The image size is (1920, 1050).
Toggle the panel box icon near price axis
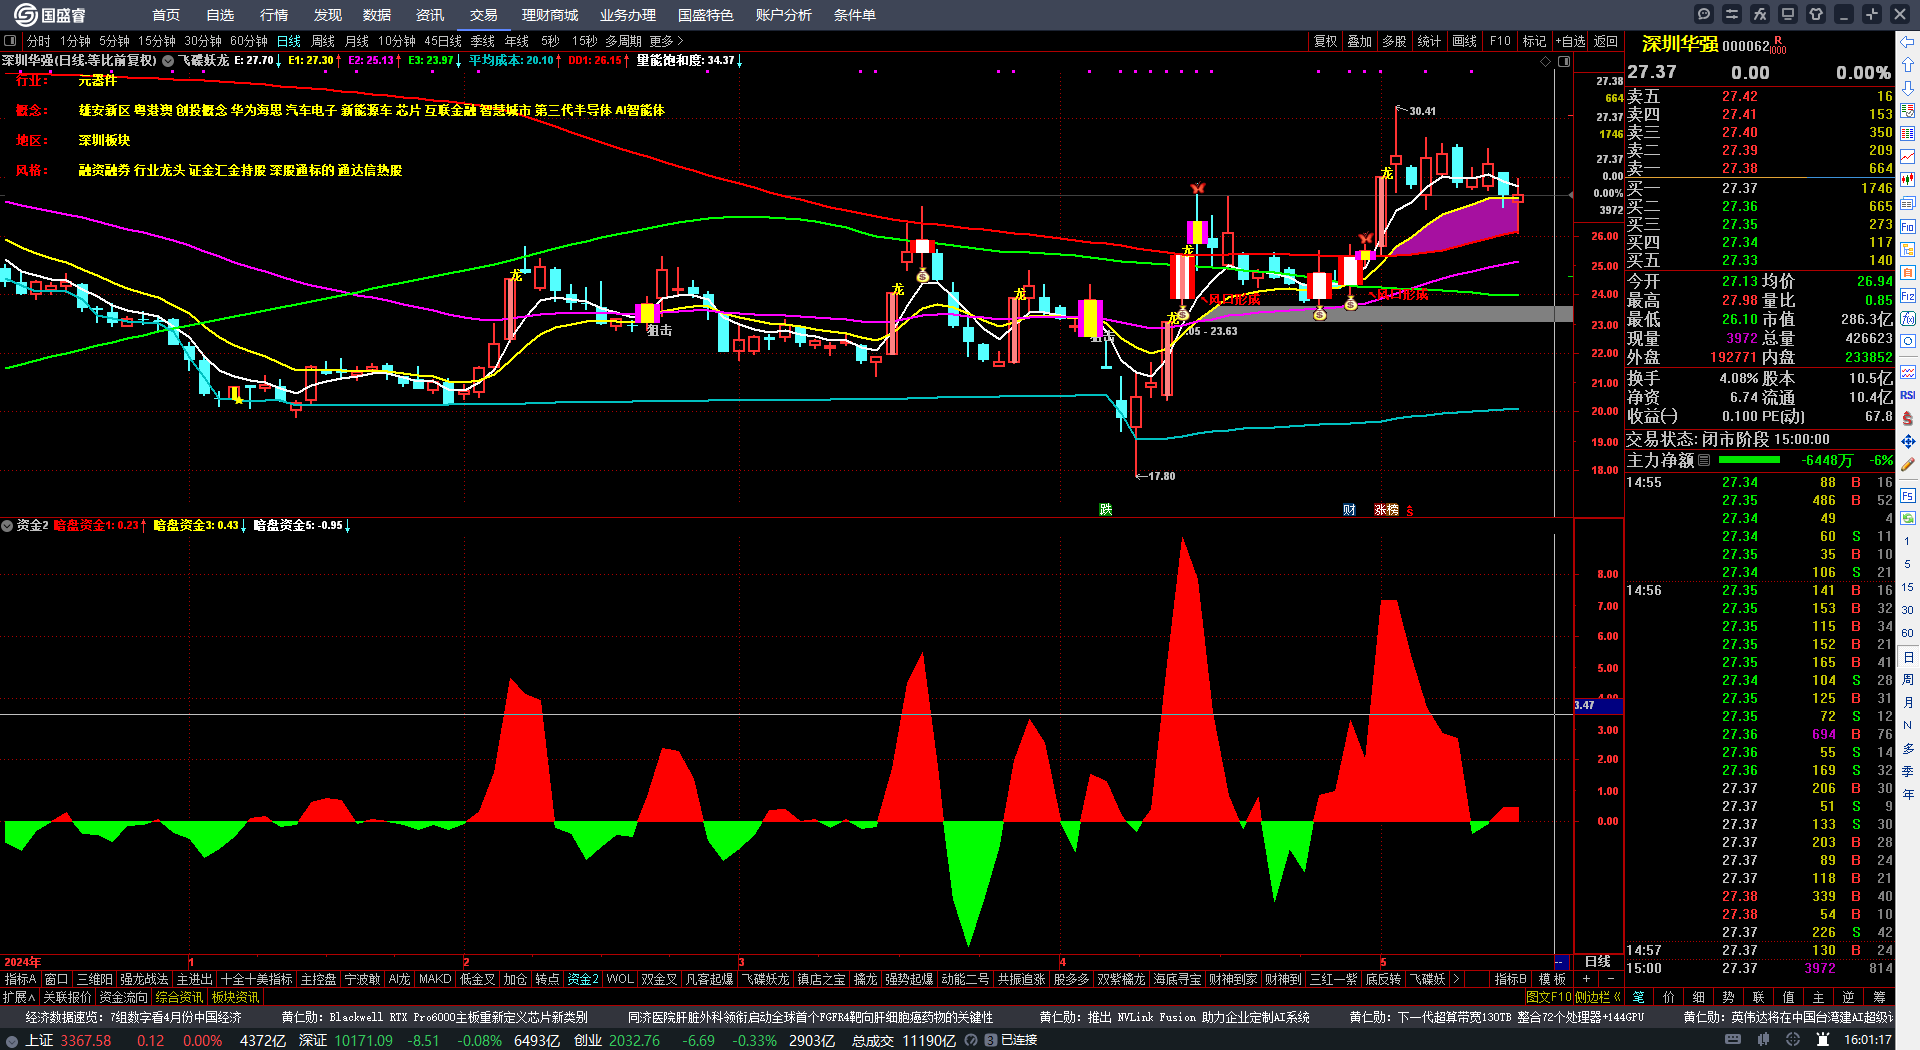pyautogui.click(x=1564, y=61)
